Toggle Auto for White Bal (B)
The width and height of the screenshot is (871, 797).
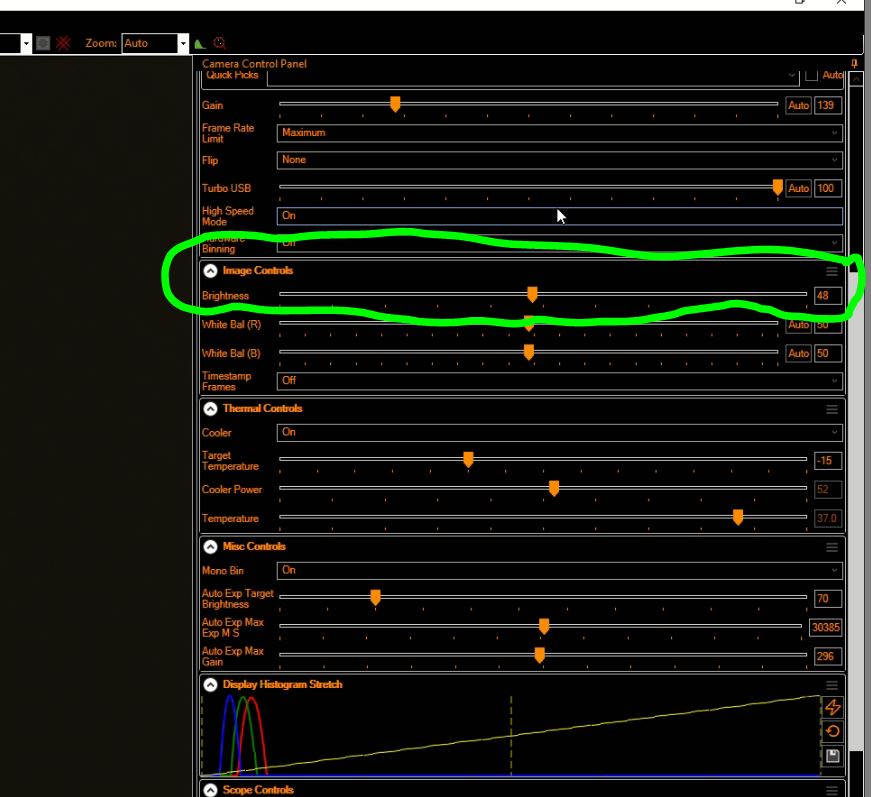[x=798, y=353]
